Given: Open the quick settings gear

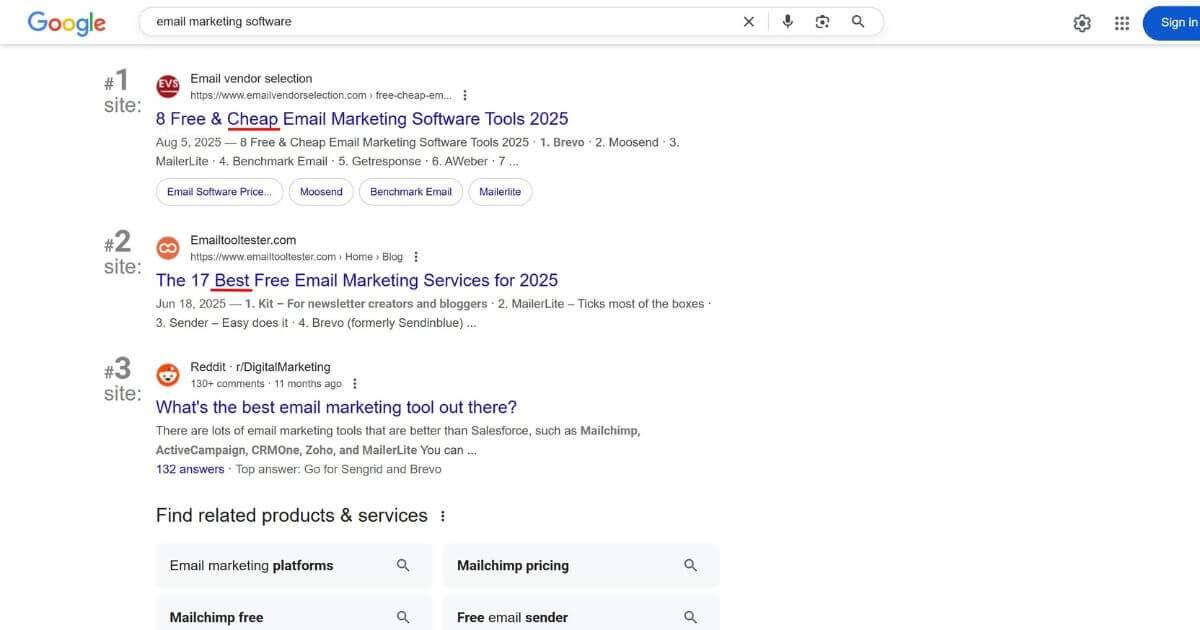Looking at the screenshot, I should [x=1082, y=22].
